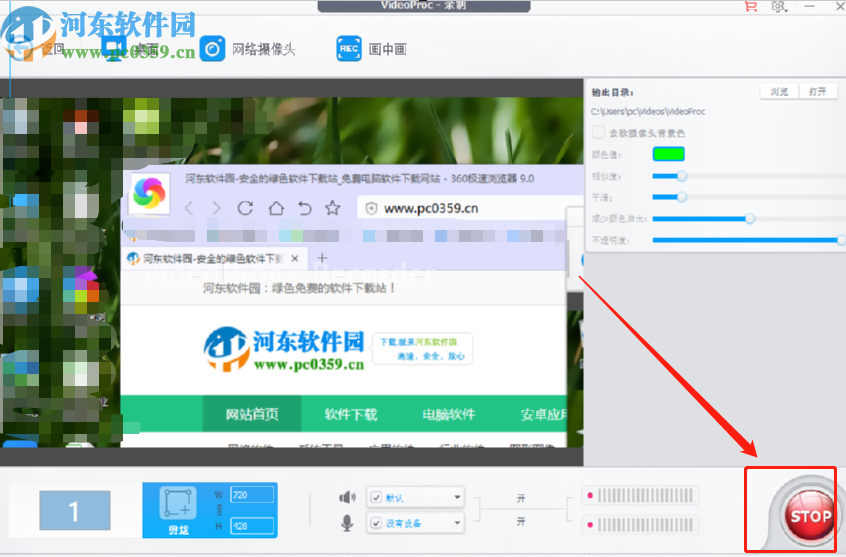Click the W width field showing 720
Viewport: 846px width, 557px height.
point(252,495)
